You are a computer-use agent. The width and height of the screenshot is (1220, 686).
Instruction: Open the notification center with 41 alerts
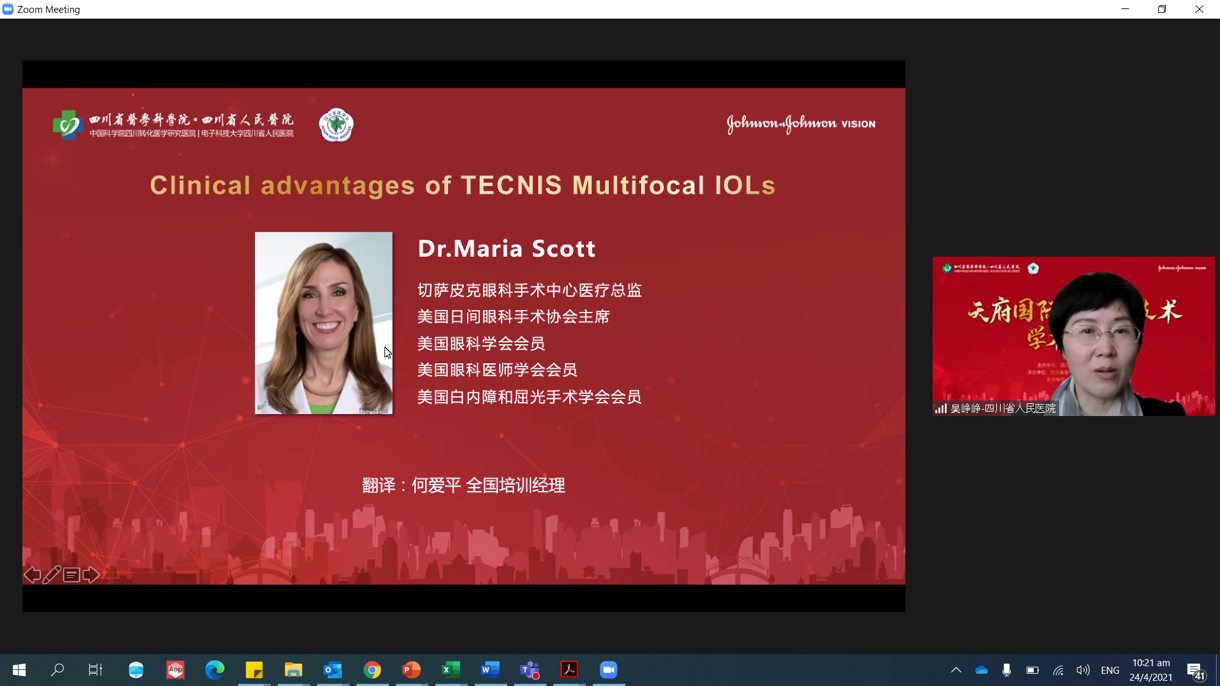[1195, 670]
